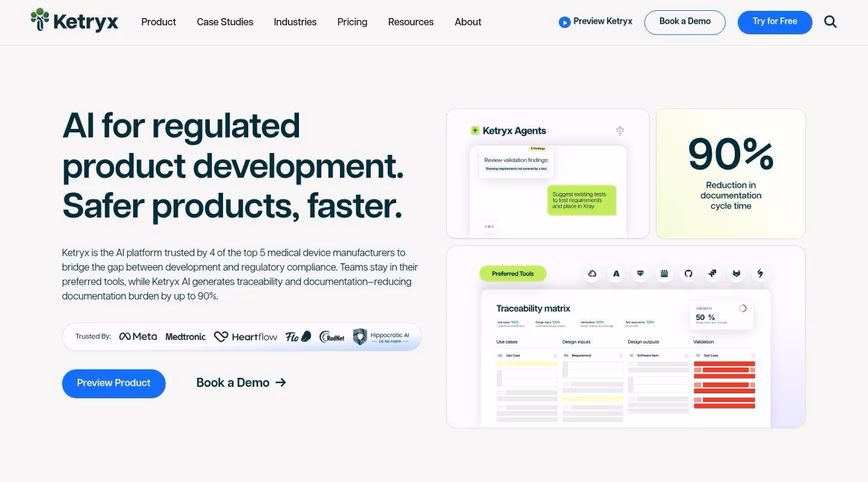The image size is (868, 482).
Task: Click the validation progress ring icon
Action: 742,308
